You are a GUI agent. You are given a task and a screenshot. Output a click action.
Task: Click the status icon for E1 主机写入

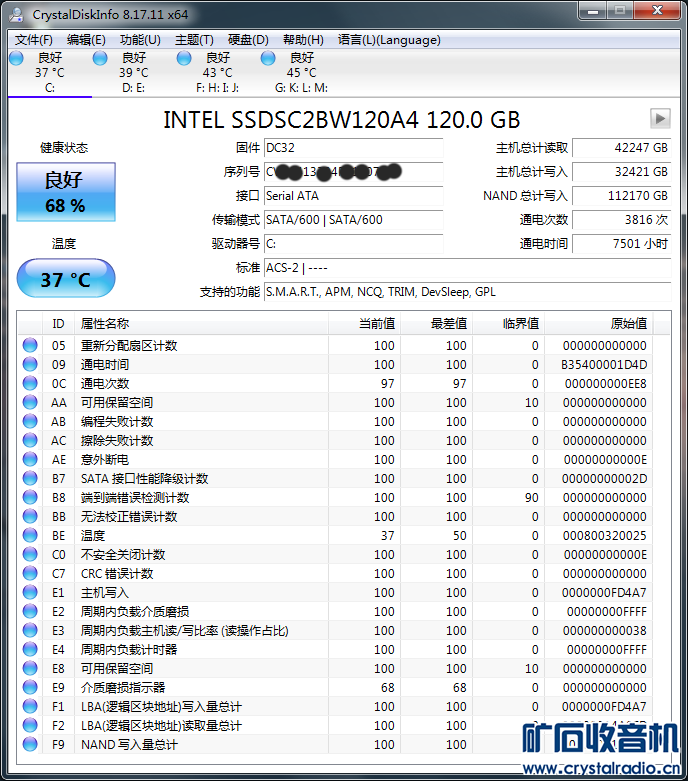[30, 592]
